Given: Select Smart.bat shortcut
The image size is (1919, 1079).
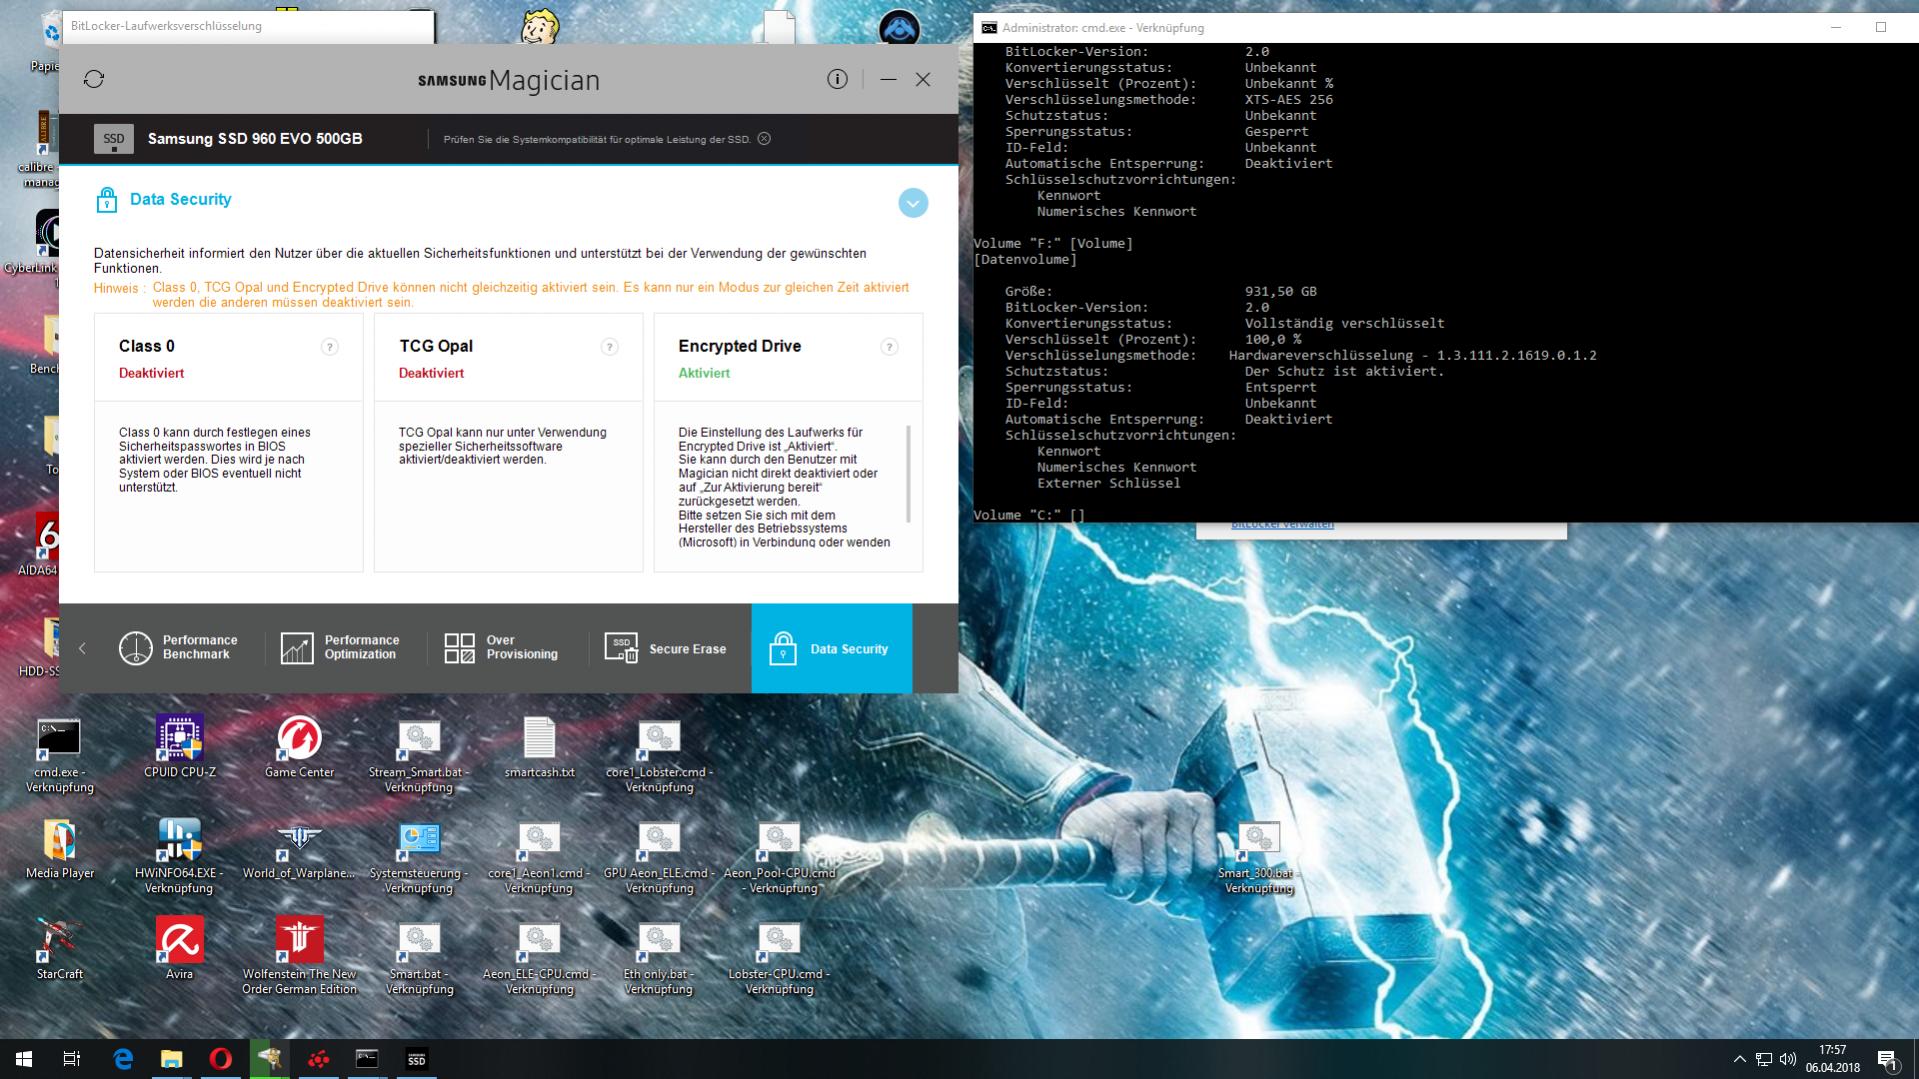Looking at the screenshot, I should pyautogui.click(x=419, y=957).
